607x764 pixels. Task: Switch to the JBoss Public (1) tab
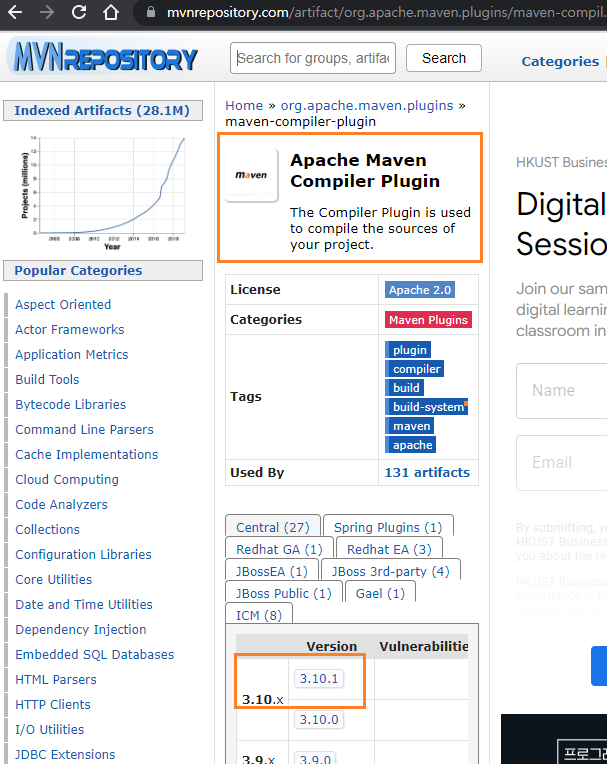point(284,593)
